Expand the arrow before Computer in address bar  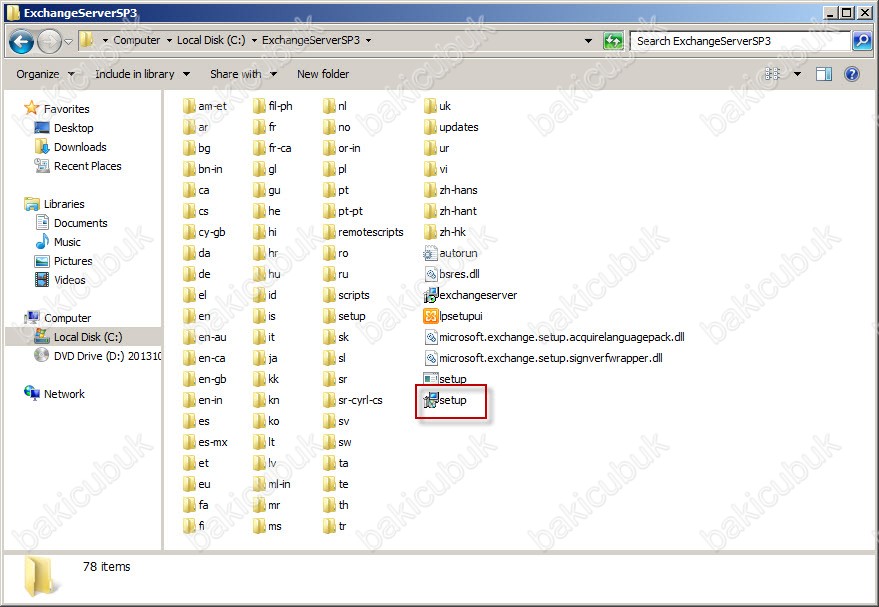pyautogui.click(x=105, y=40)
